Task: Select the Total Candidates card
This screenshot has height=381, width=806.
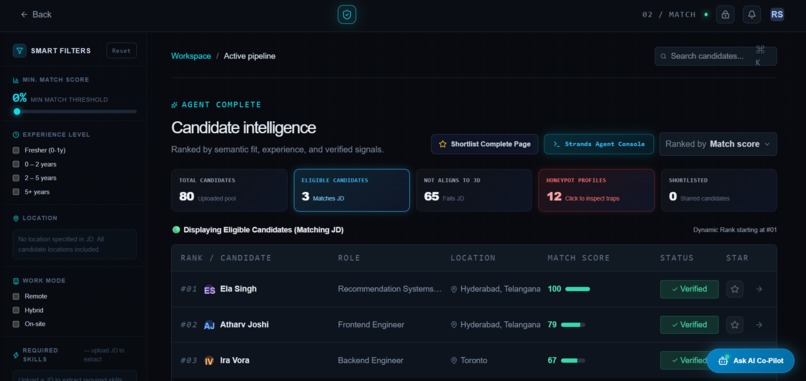Action: pyautogui.click(x=229, y=190)
